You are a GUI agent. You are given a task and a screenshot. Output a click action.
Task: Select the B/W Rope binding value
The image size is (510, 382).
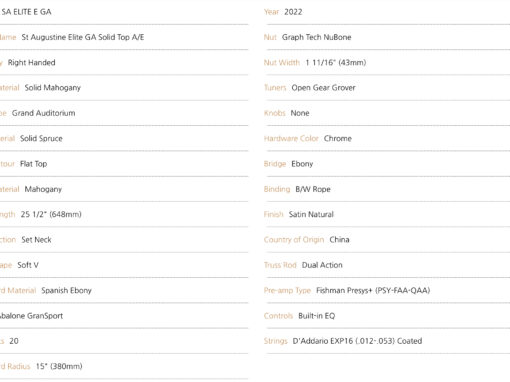[313, 189]
